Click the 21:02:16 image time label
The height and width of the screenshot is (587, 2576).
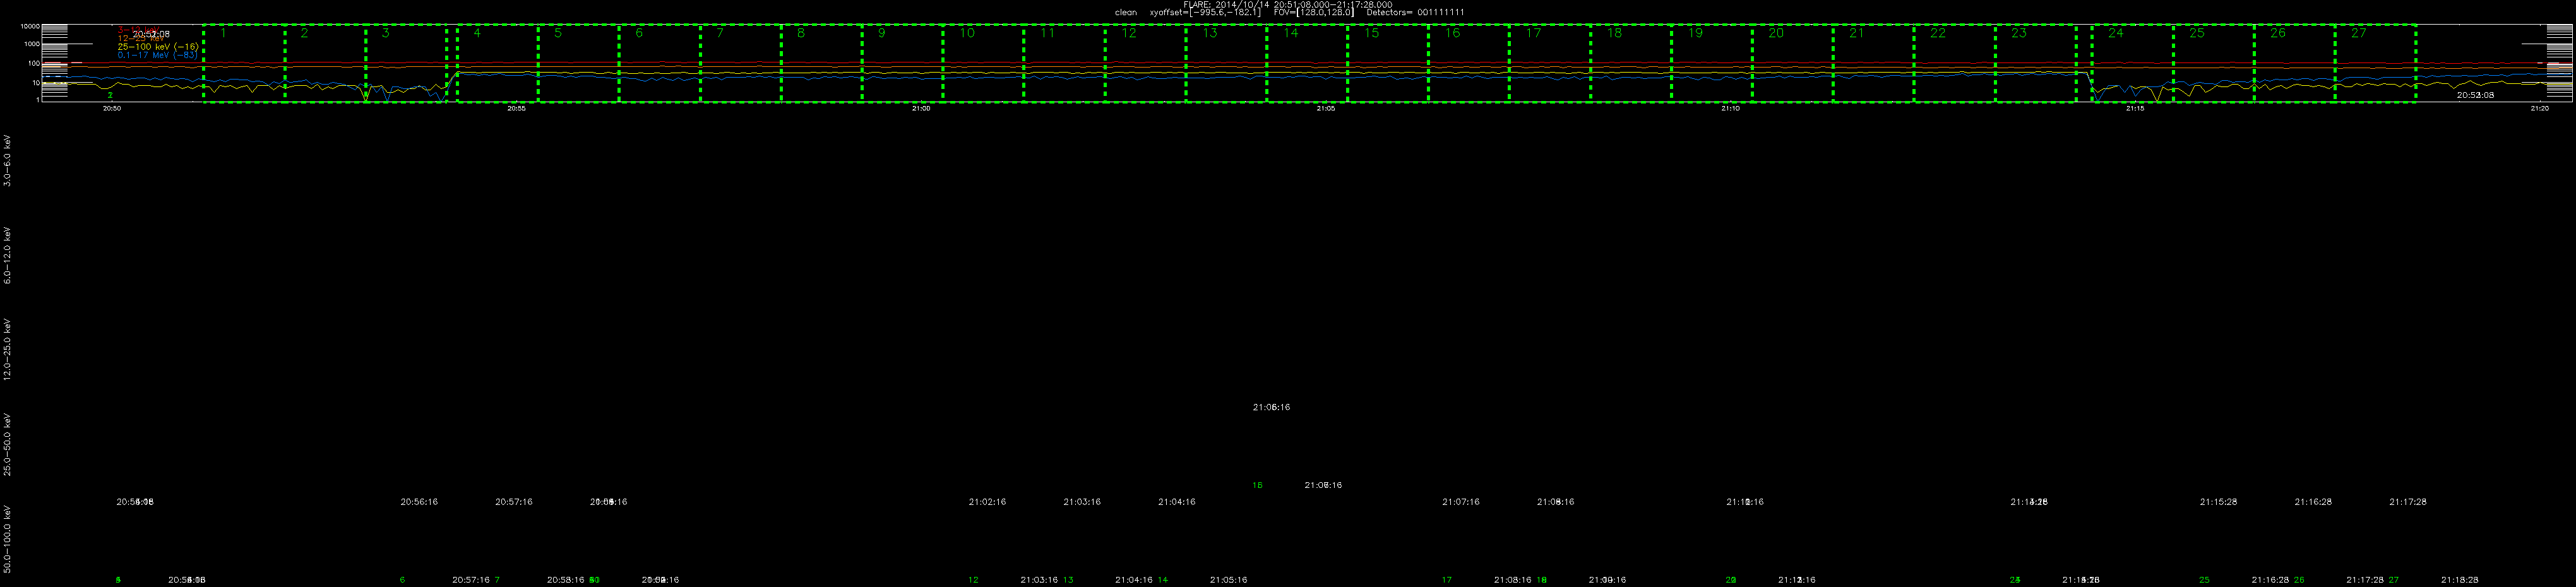click(987, 502)
